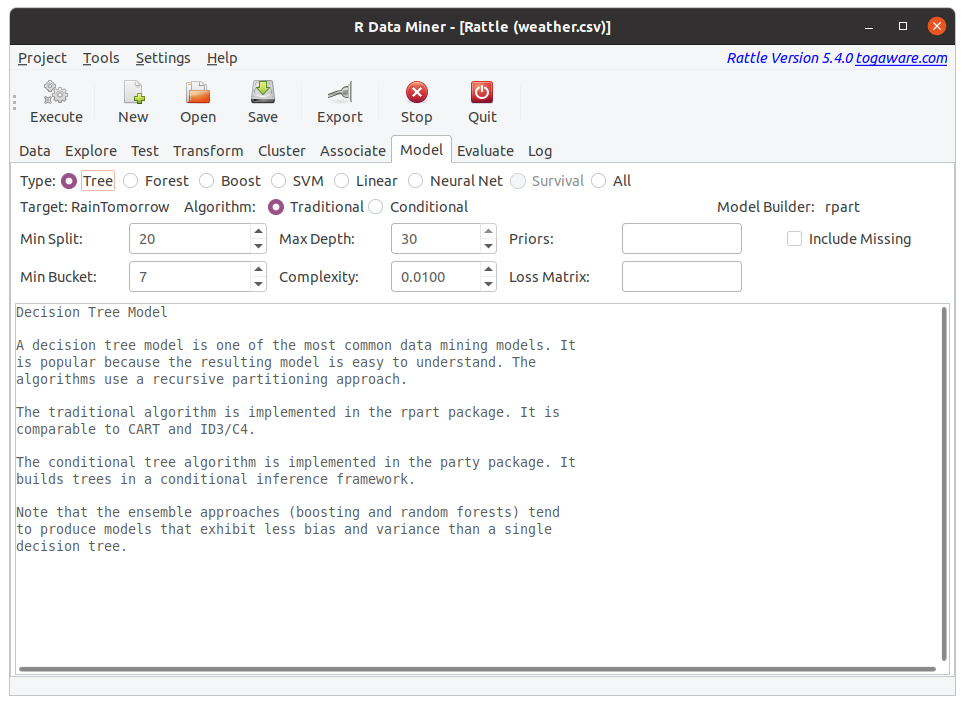
Task: Click the Export icon
Action: click(340, 92)
